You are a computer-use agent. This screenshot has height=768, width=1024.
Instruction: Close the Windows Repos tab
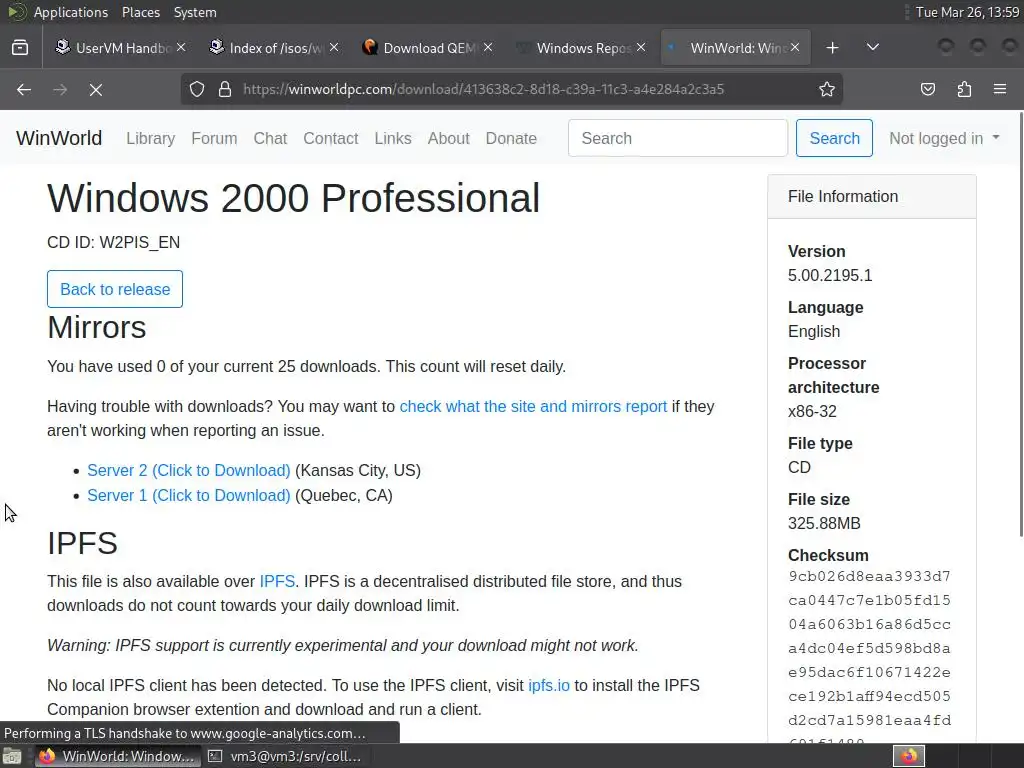[x=641, y=48]
